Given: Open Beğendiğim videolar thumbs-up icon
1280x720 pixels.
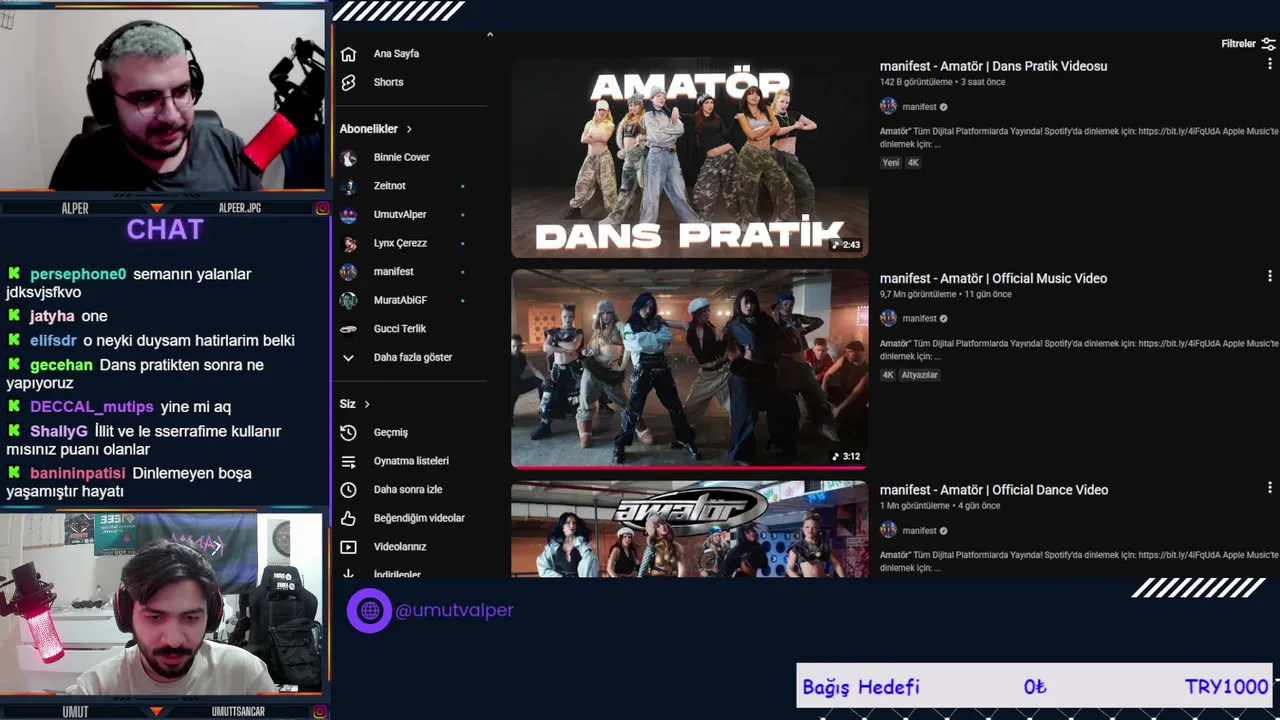Looking at the screenshot, I should (x=348, y=518).
